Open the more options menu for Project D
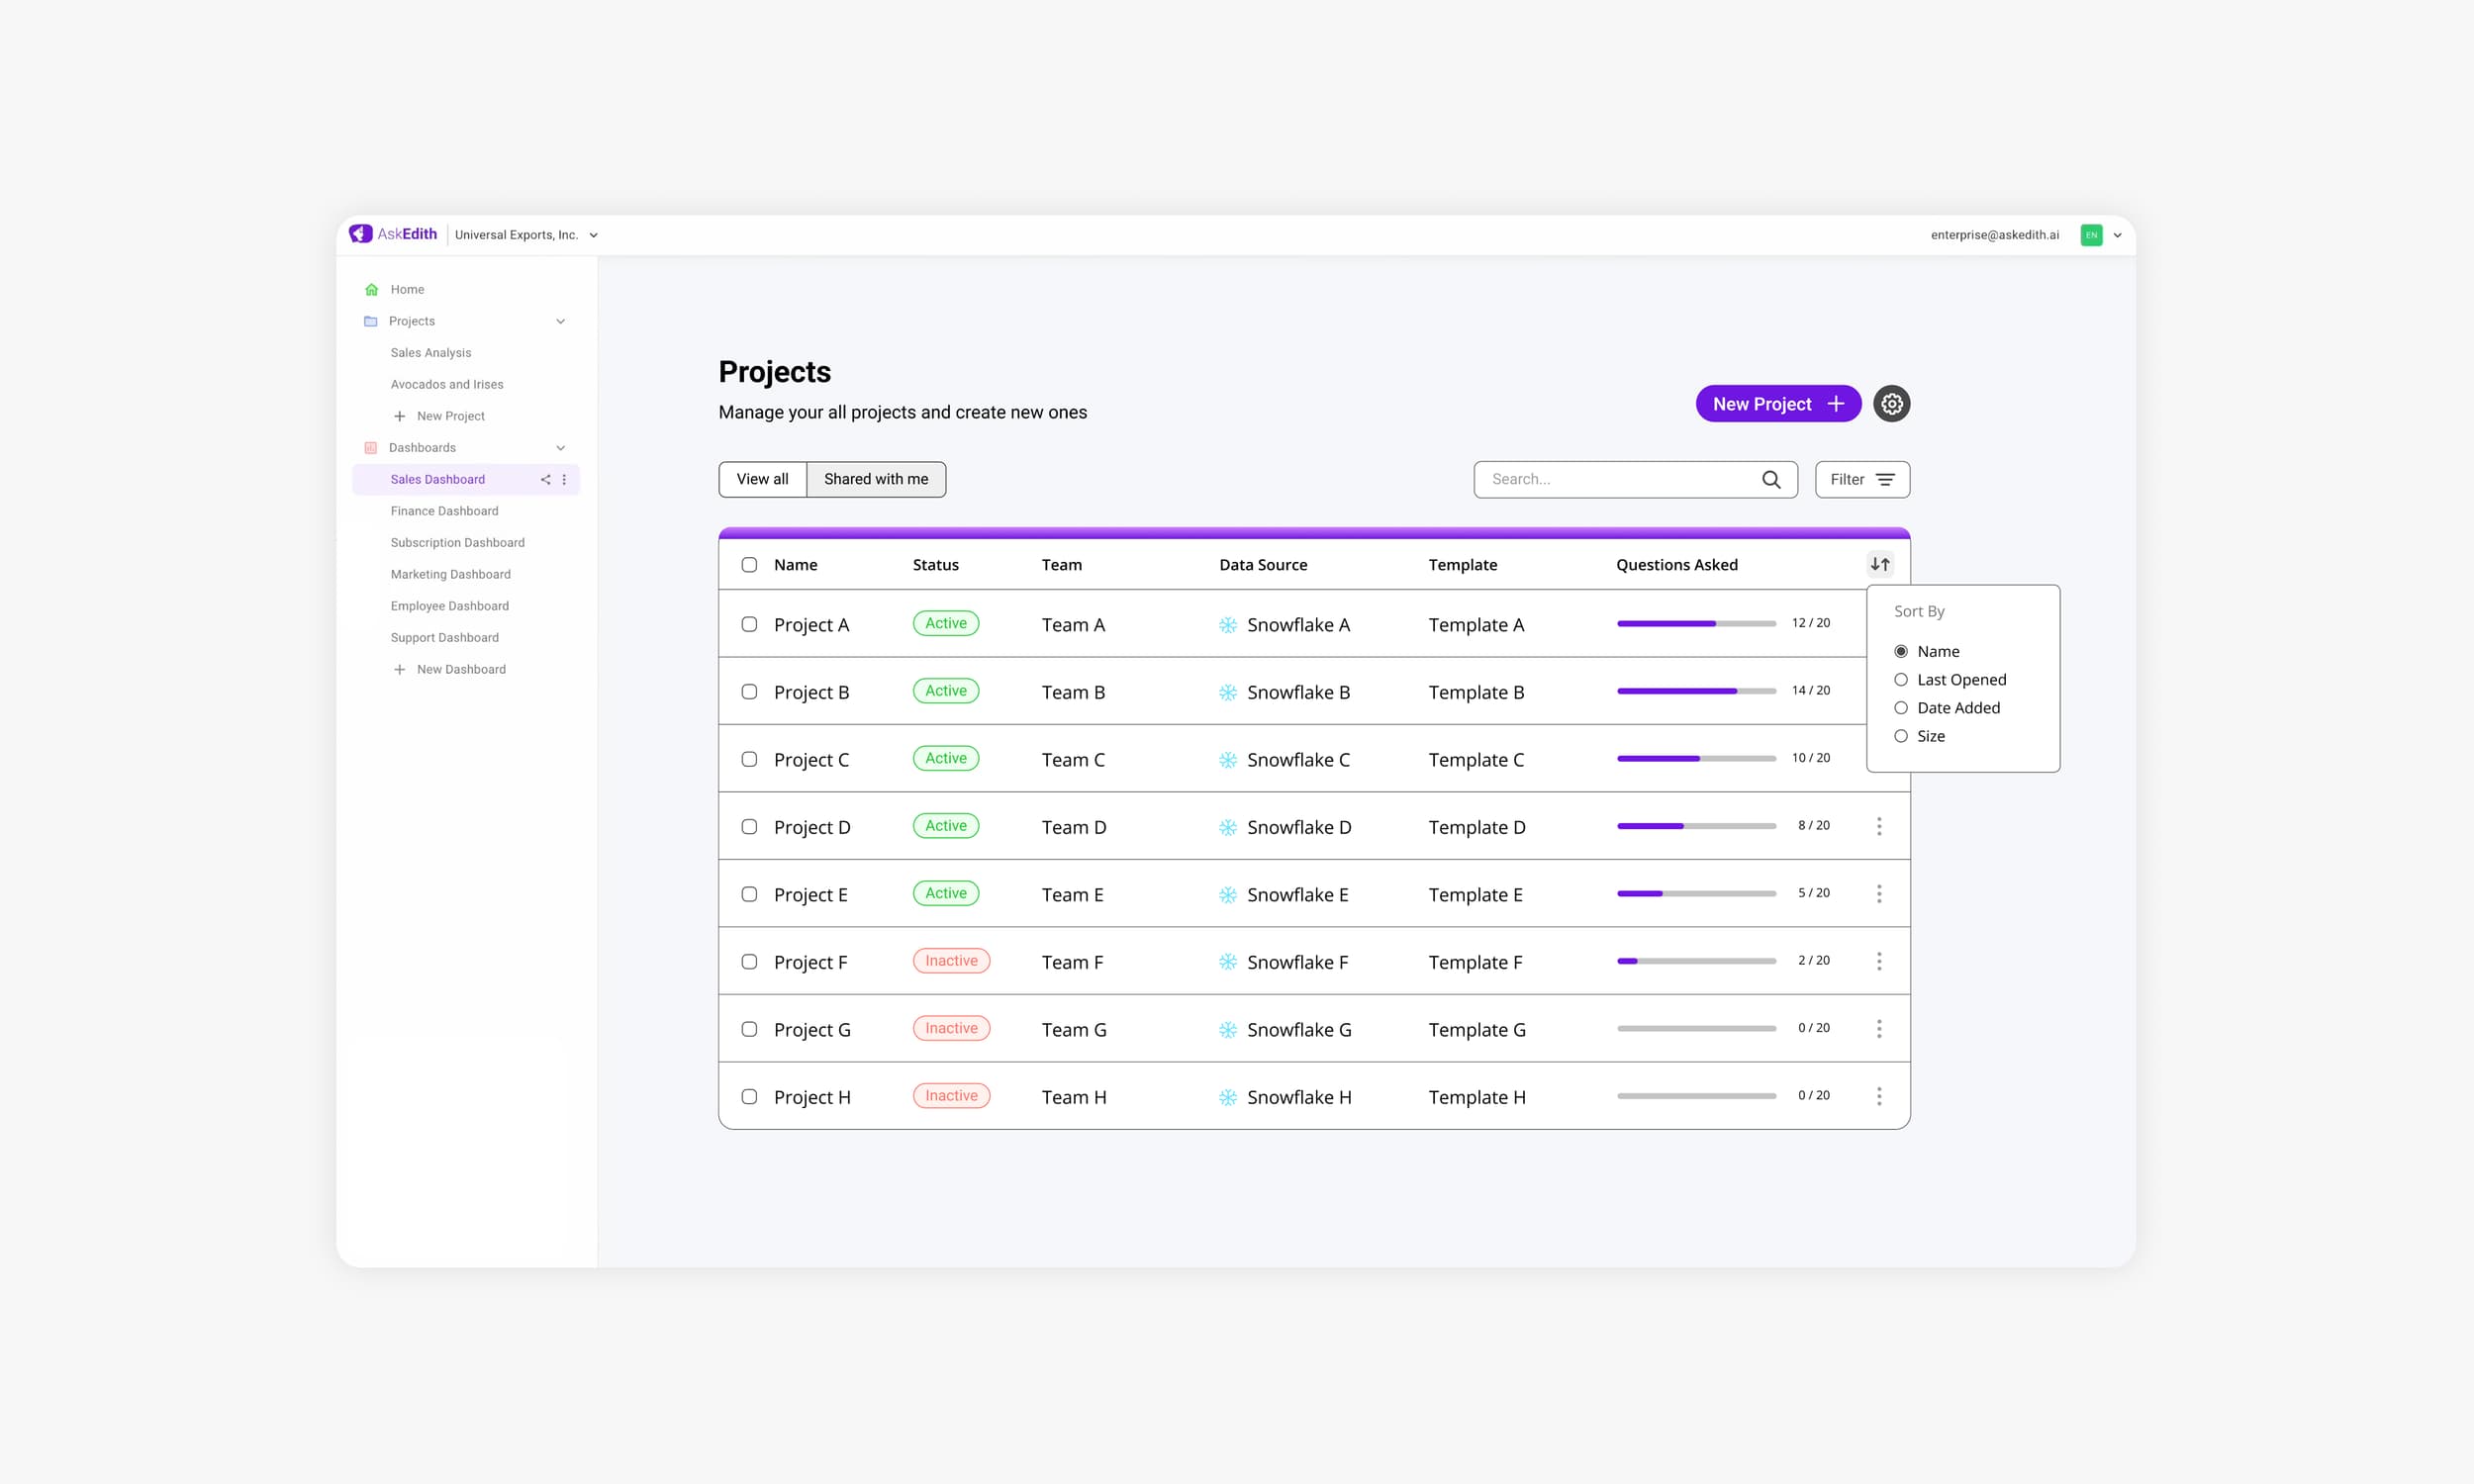Image resolution: width=2474 pixels, height=1484 pixels. tap(1879, 826)
